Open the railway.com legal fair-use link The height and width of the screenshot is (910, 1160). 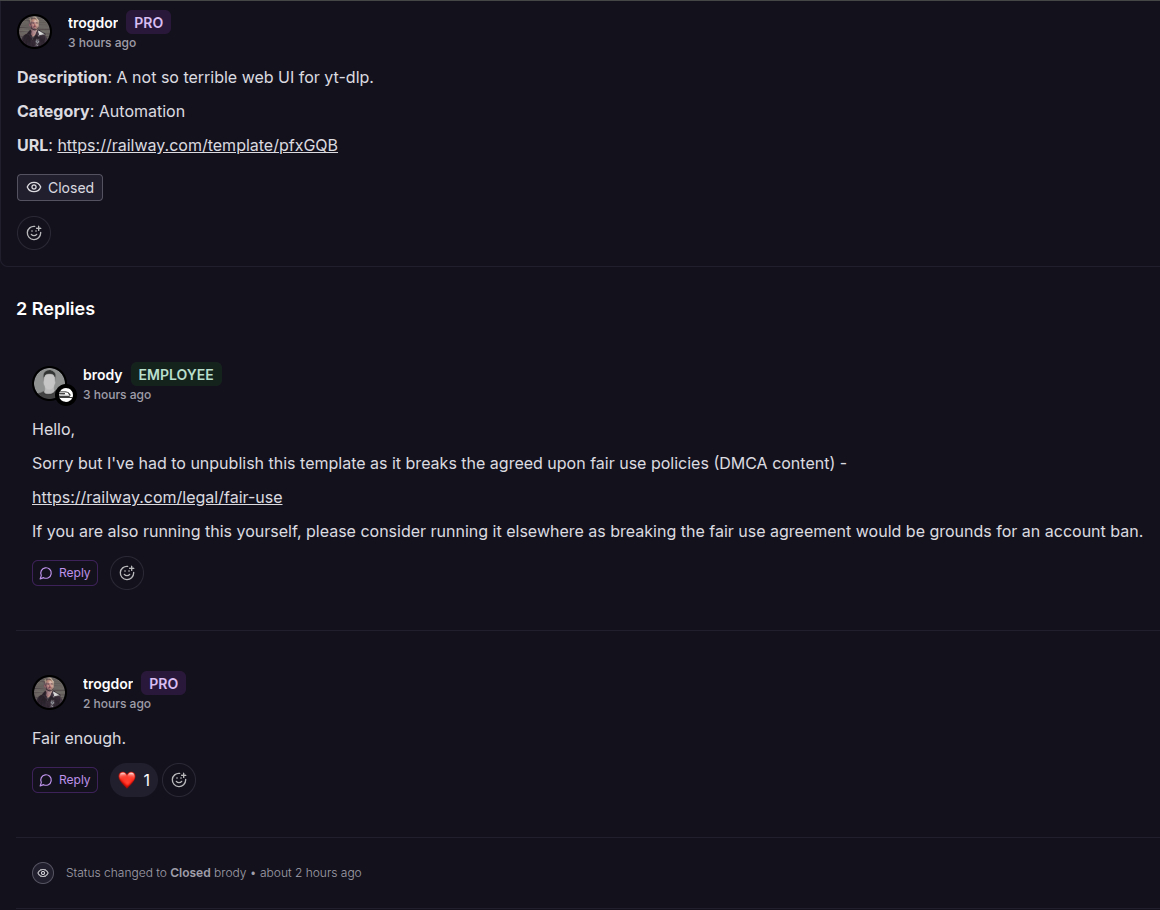tap(157, 497)
